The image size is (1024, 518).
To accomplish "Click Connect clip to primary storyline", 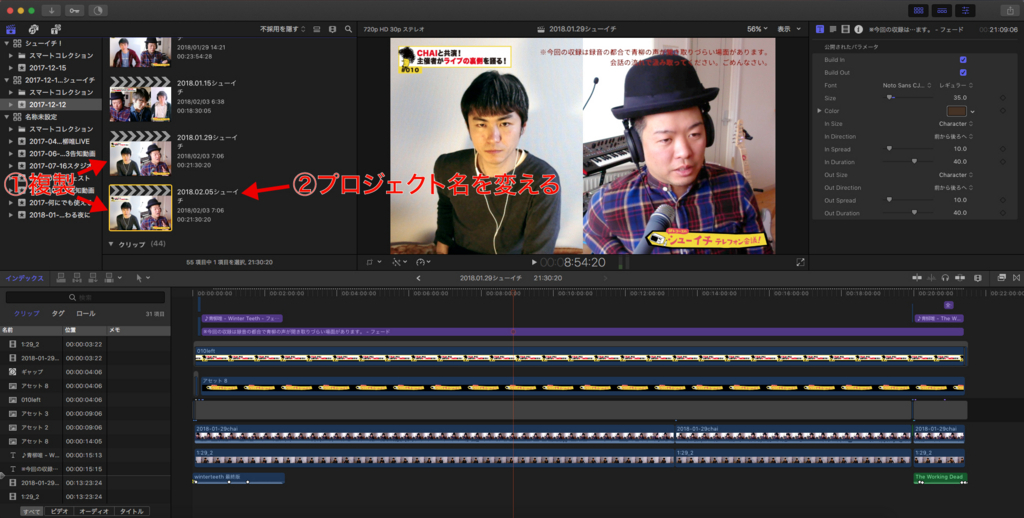I will click(61, 278).
